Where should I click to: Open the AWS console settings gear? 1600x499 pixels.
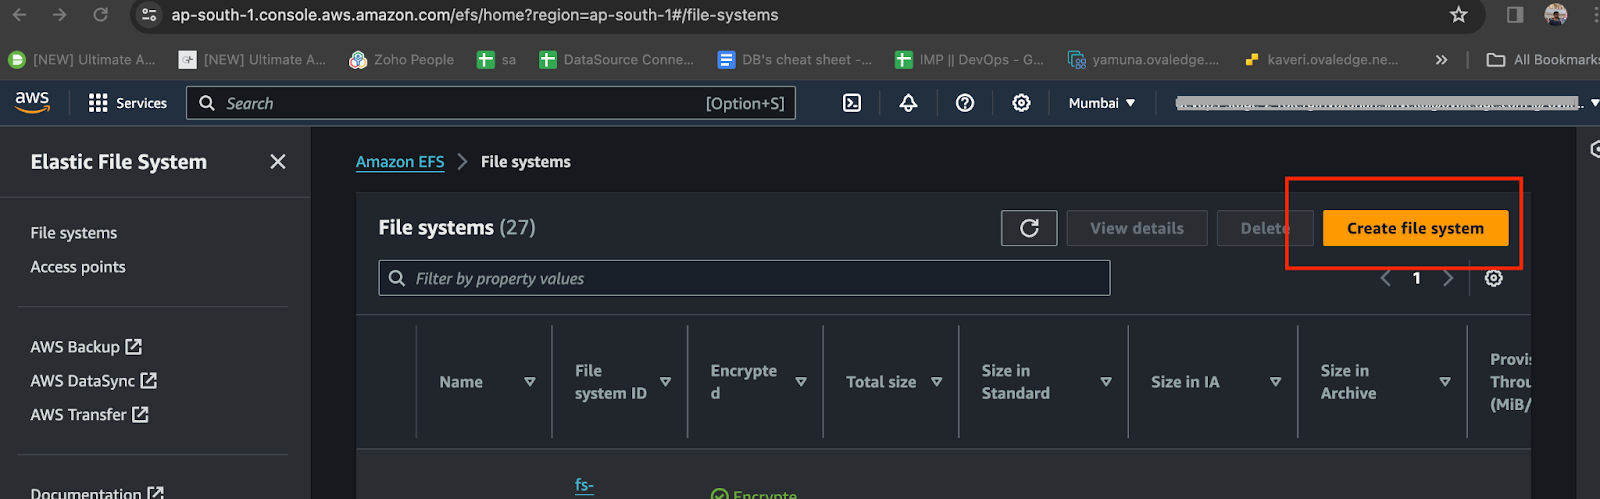coord(1021,103)
